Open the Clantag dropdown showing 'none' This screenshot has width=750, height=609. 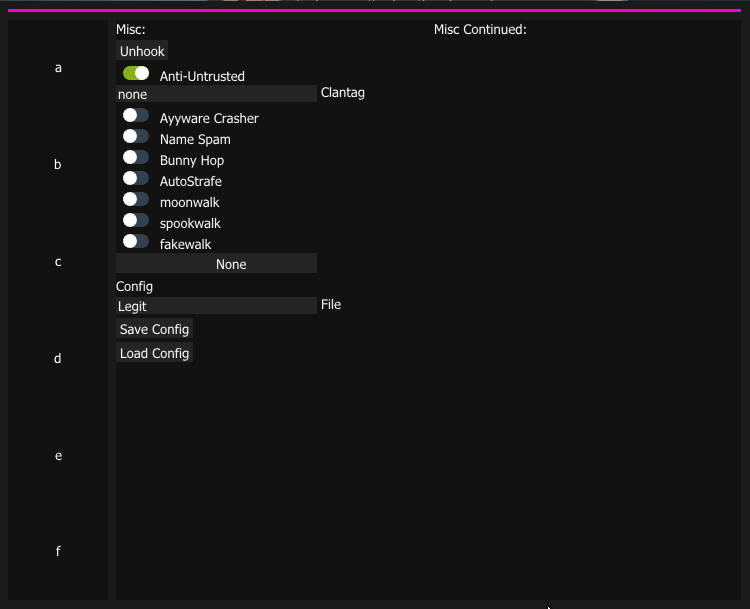pos(216,94)
